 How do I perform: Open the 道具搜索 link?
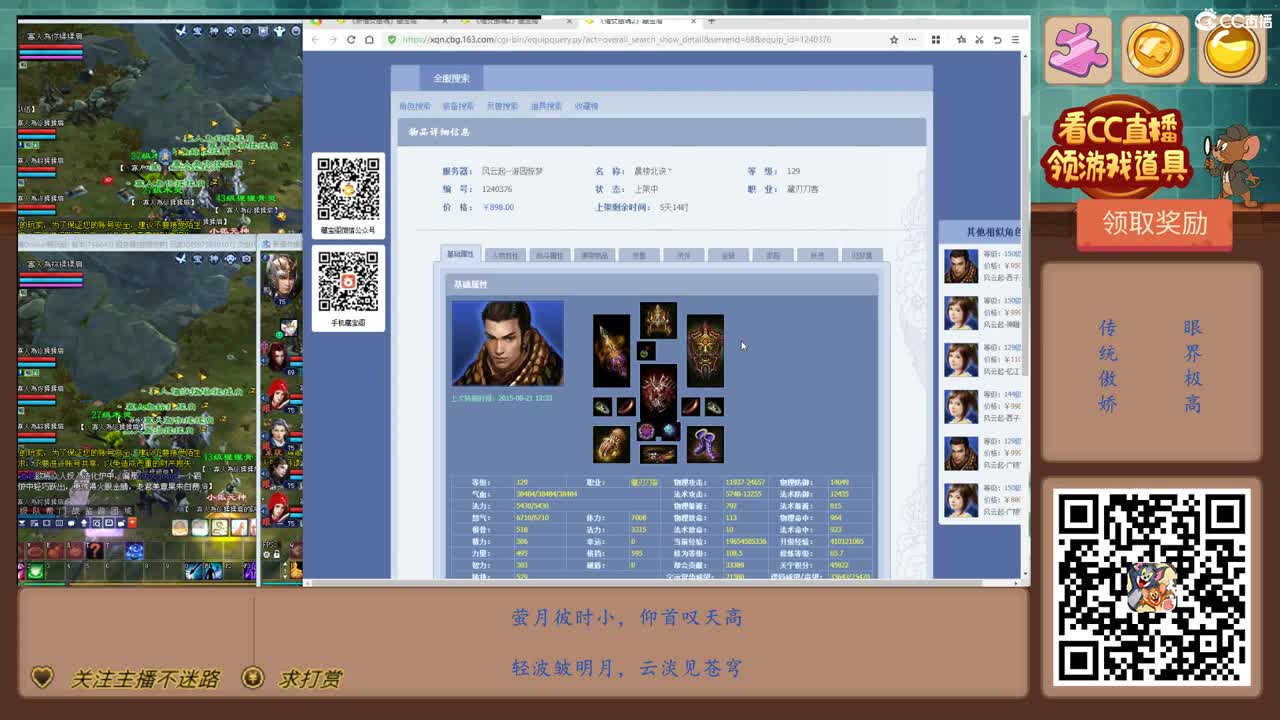[546, 106]
